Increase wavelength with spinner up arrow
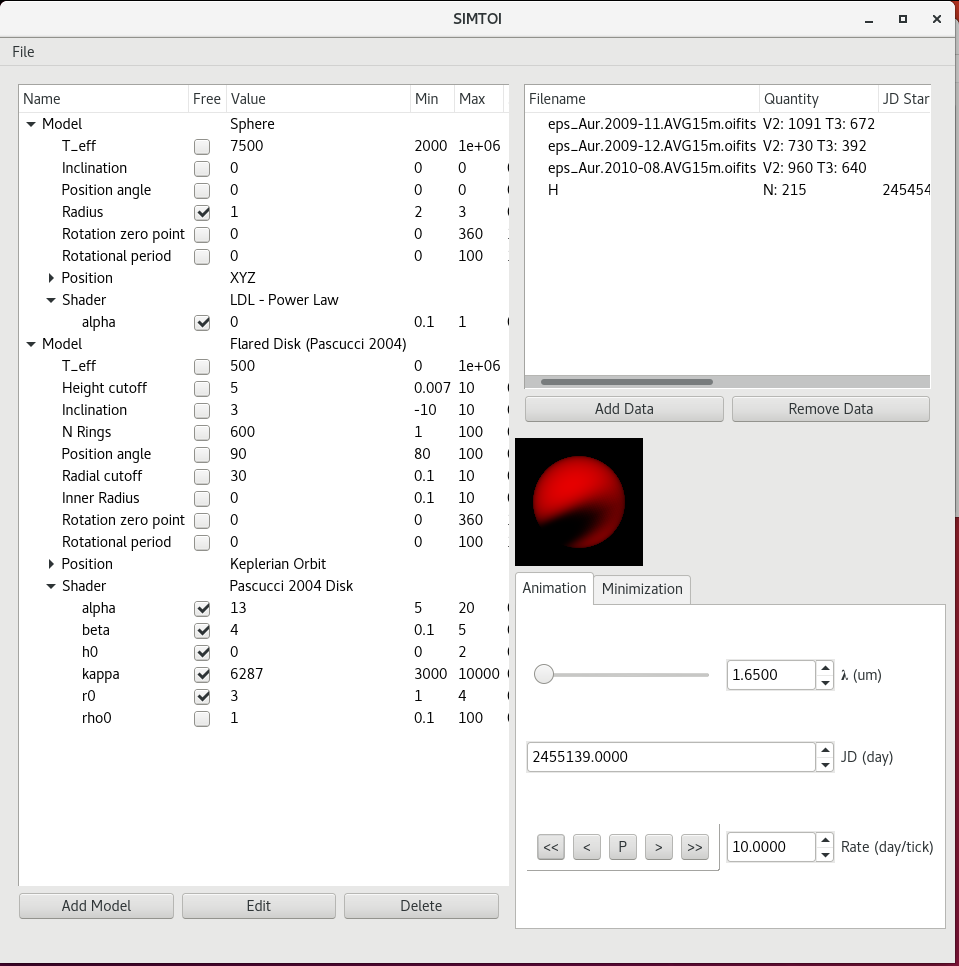This screenshot has height=966, width=959. [x=825, y=668]
